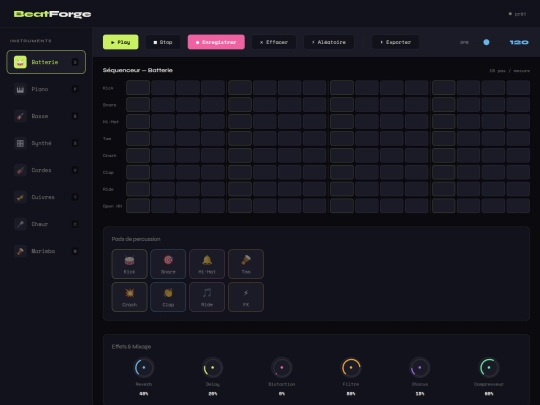540x405 pixels.
Task: Click the Filtre knob
Action: (351, 367)
